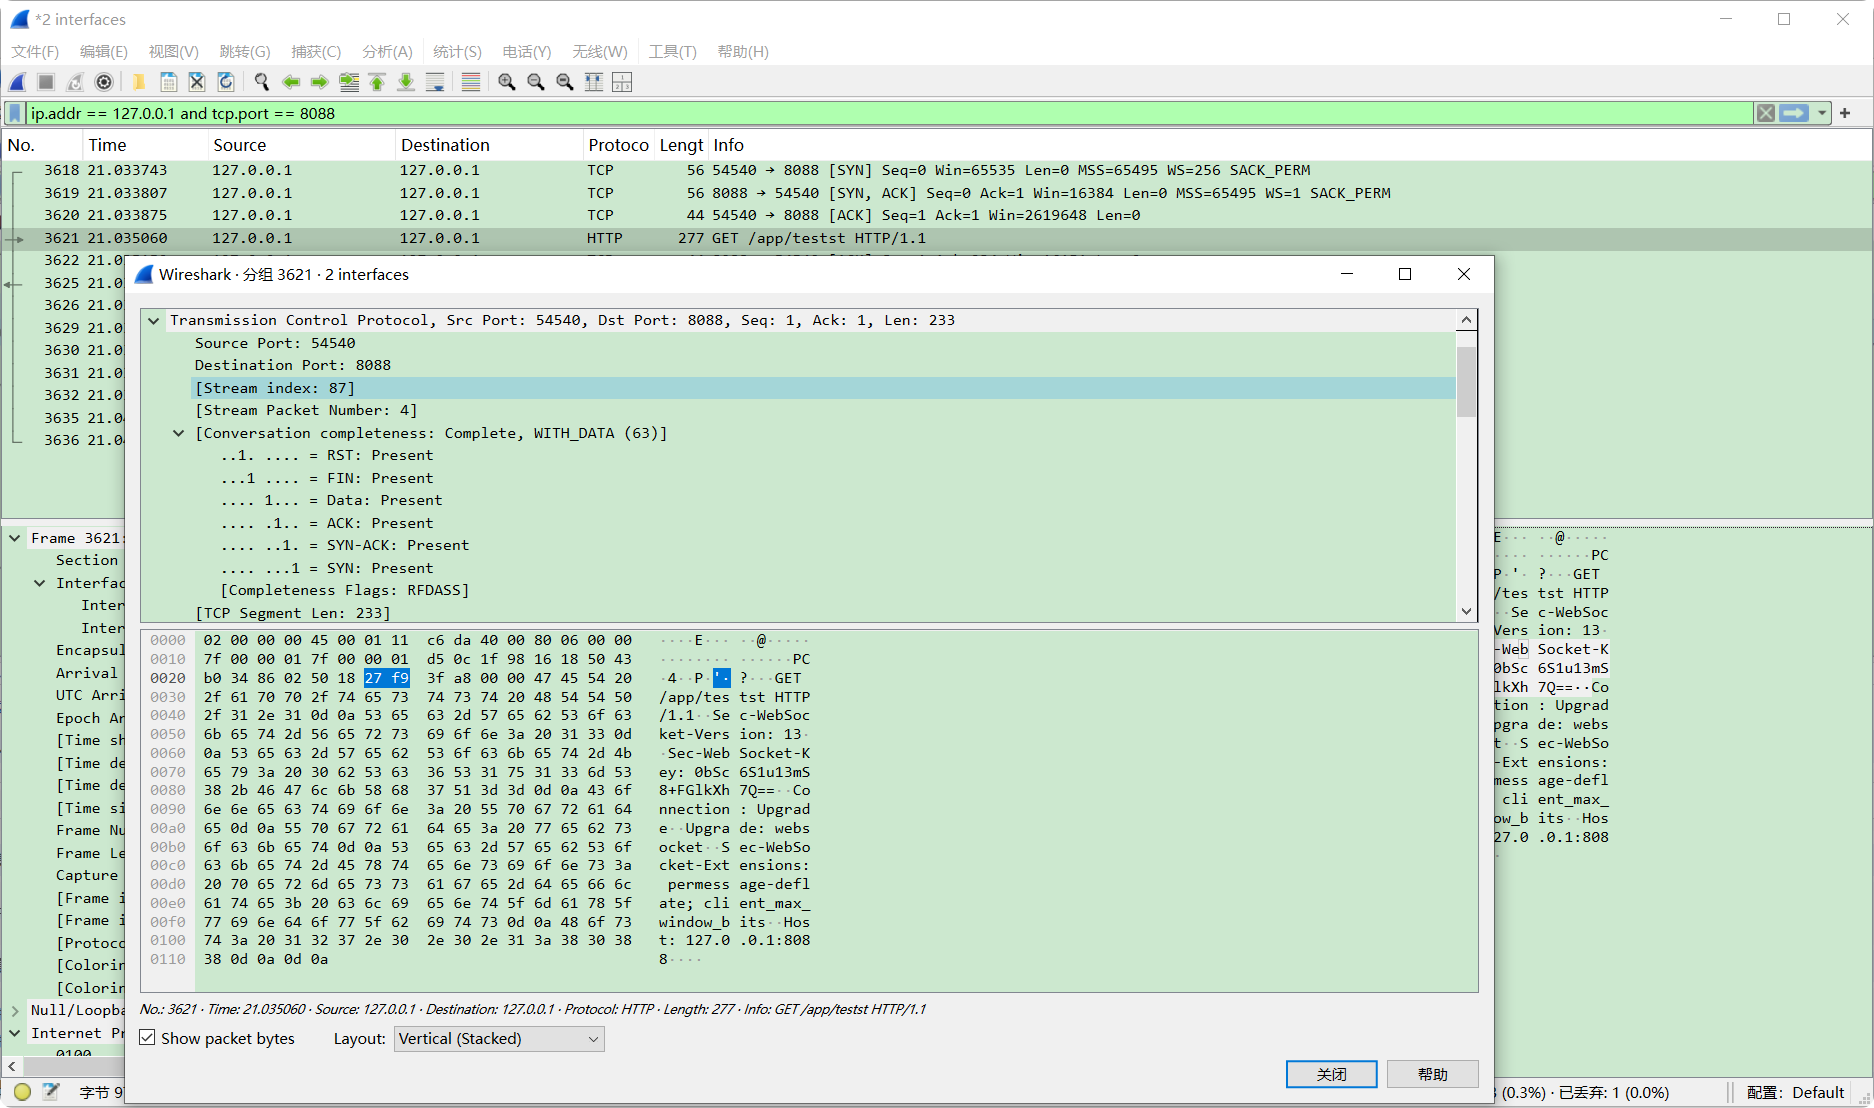Toggle auto-scroll during live capture

[x=435, y=82]
